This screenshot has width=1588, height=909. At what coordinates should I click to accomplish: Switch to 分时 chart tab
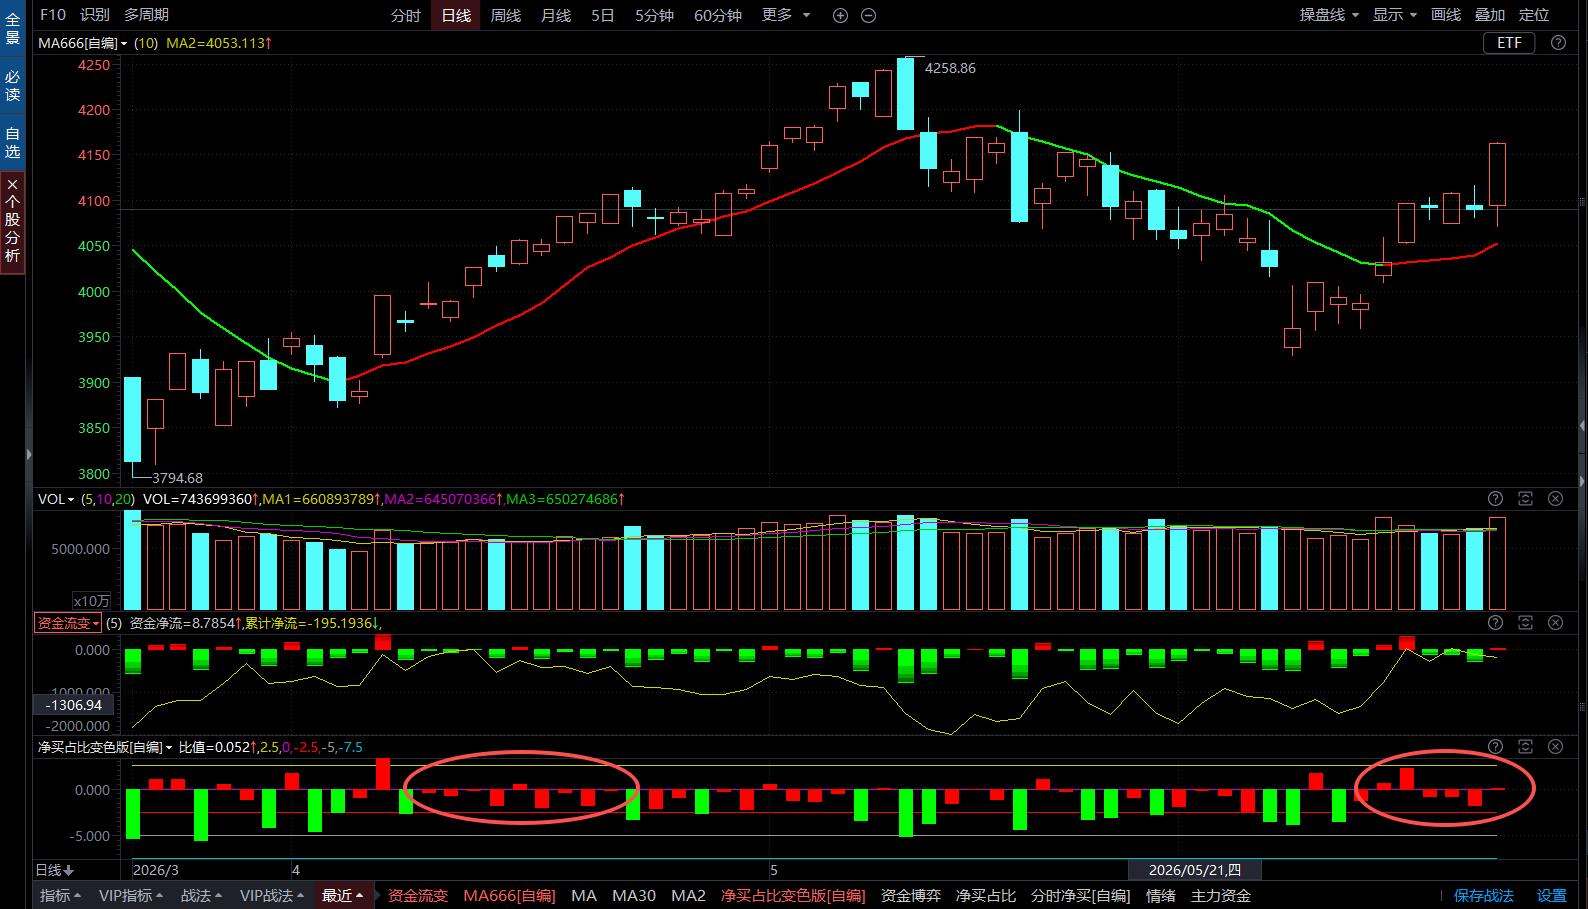(x=405, y=15)
